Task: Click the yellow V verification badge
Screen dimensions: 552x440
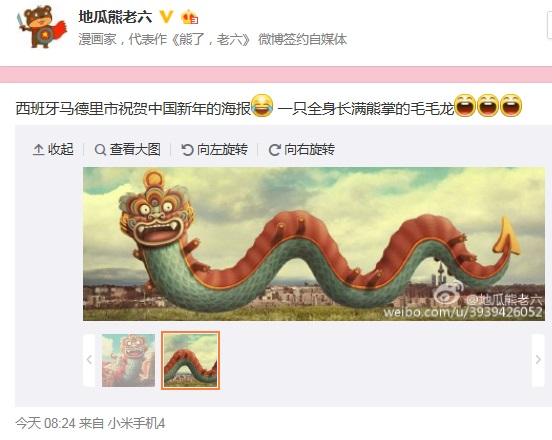Action: point(166,17)
